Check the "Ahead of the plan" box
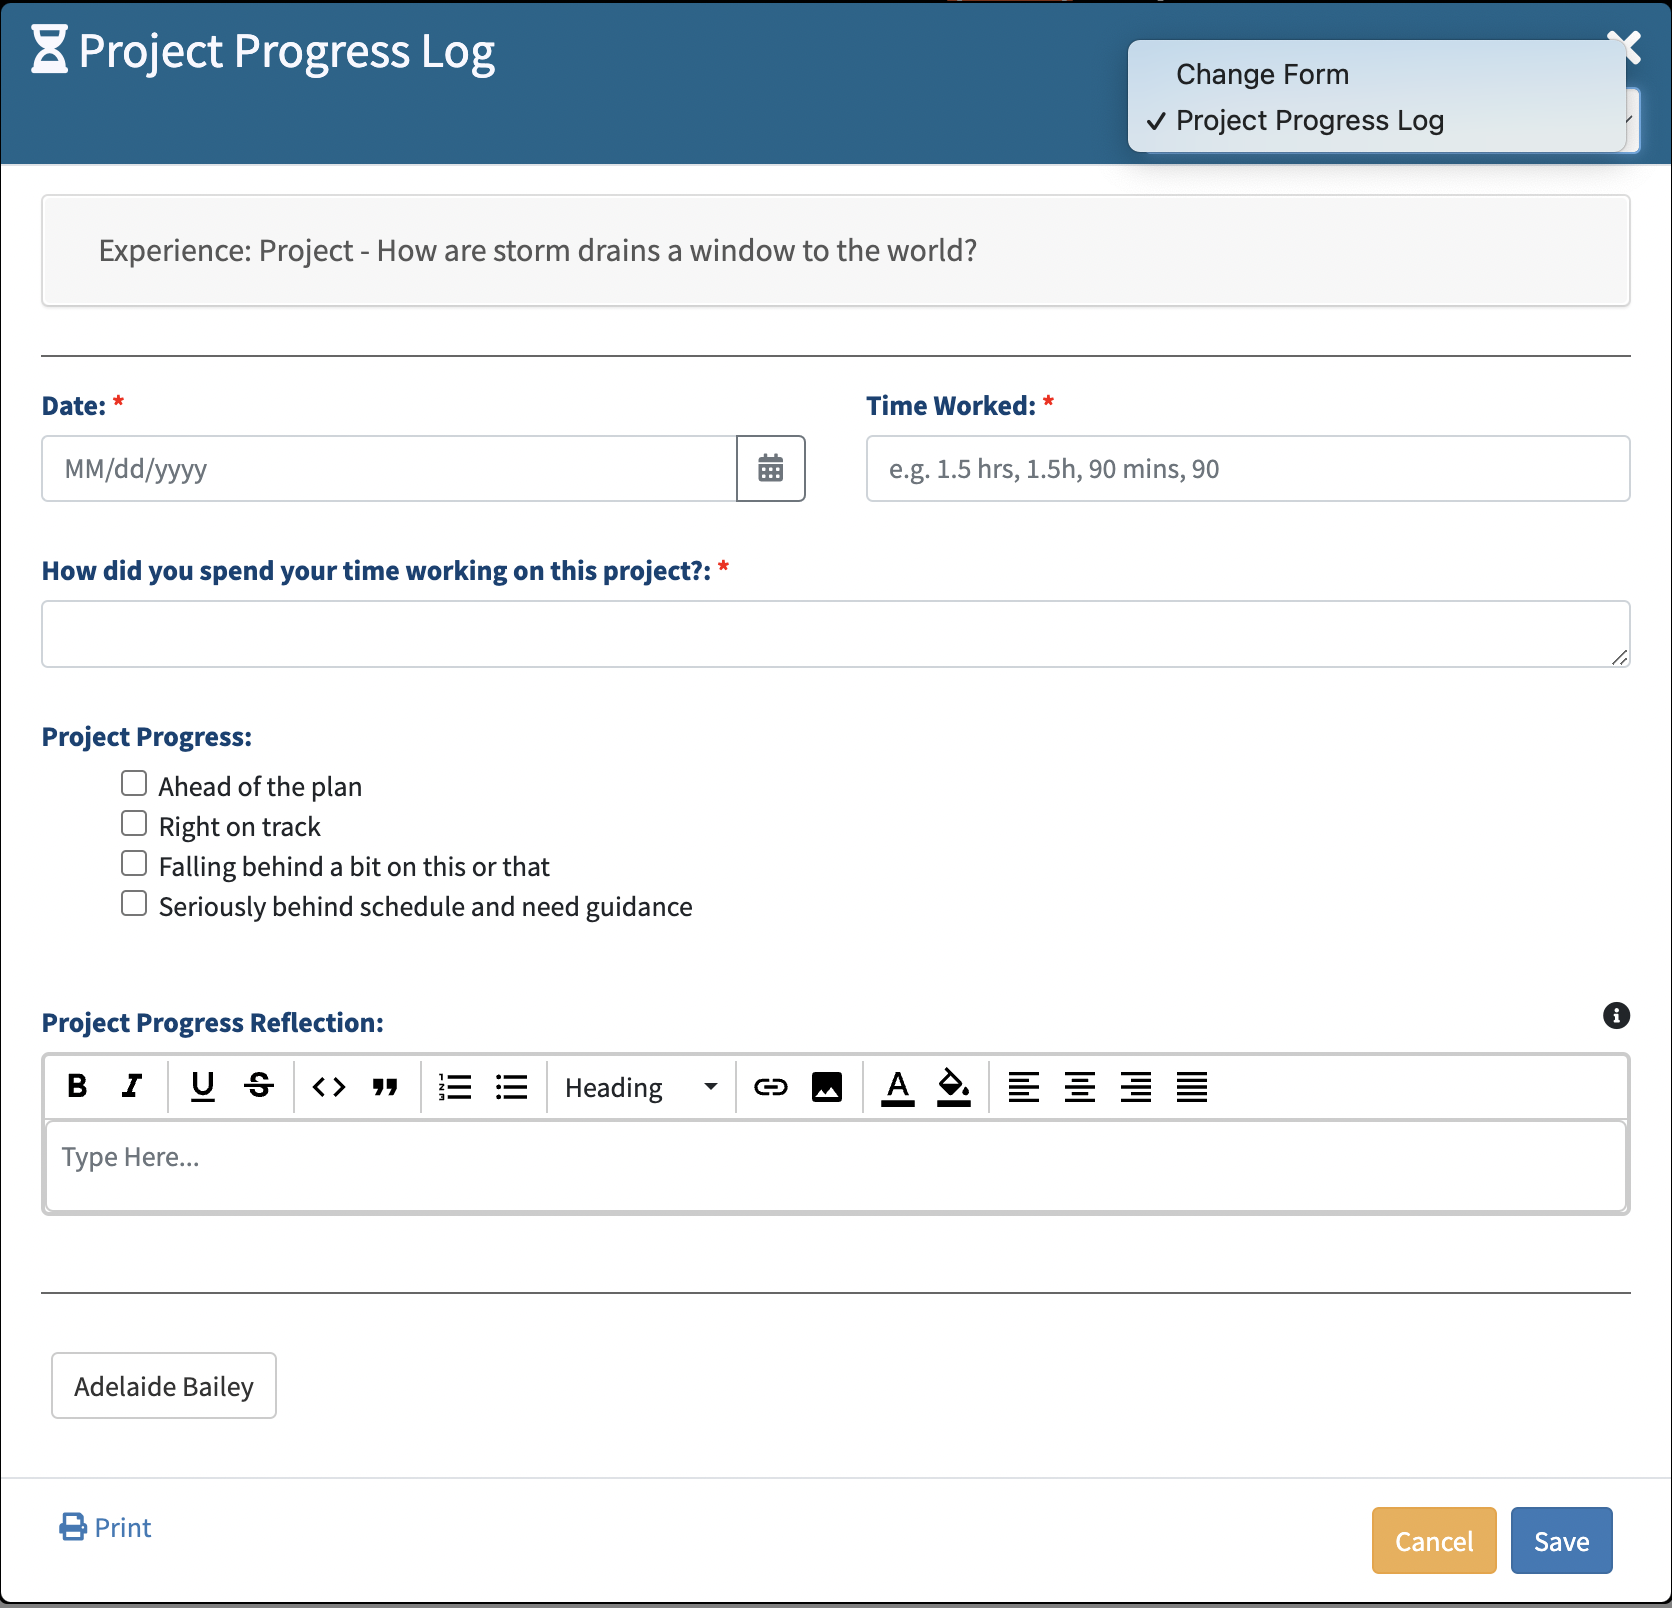 [x=134, y=783]
